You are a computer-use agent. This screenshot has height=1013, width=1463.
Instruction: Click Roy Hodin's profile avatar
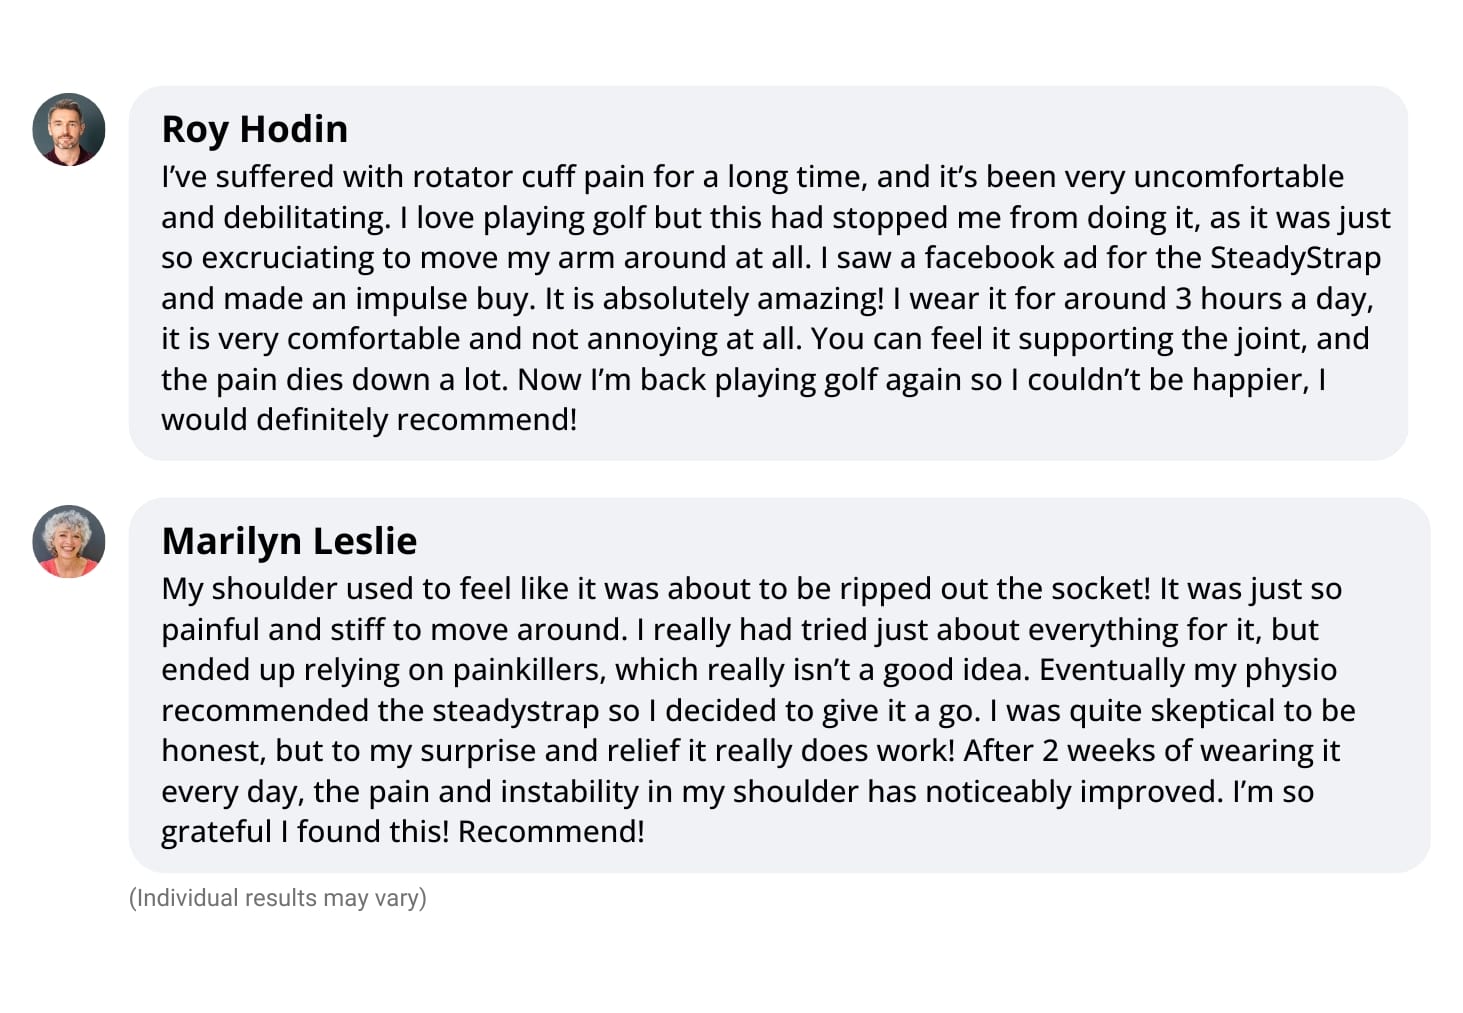[x=69, y=130]
